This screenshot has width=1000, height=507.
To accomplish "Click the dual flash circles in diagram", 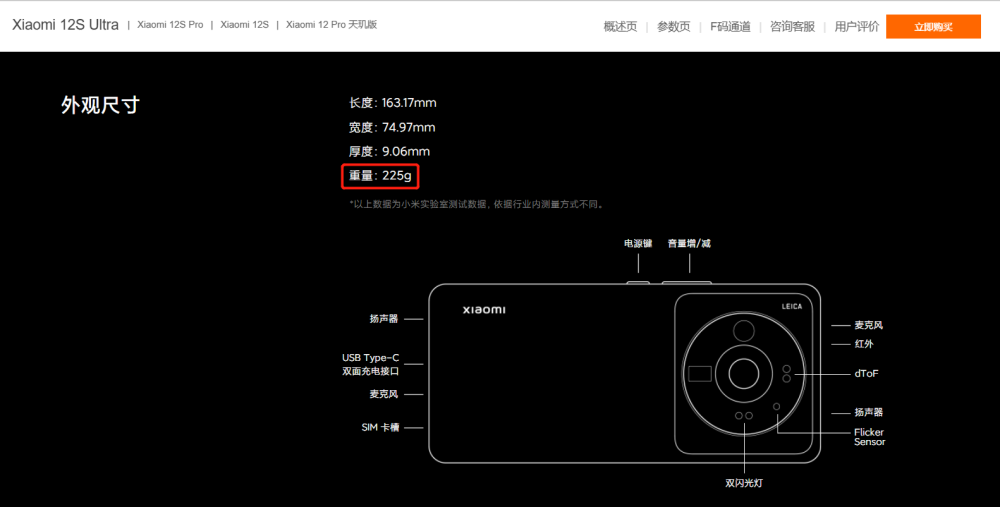I will click(744, 416).
